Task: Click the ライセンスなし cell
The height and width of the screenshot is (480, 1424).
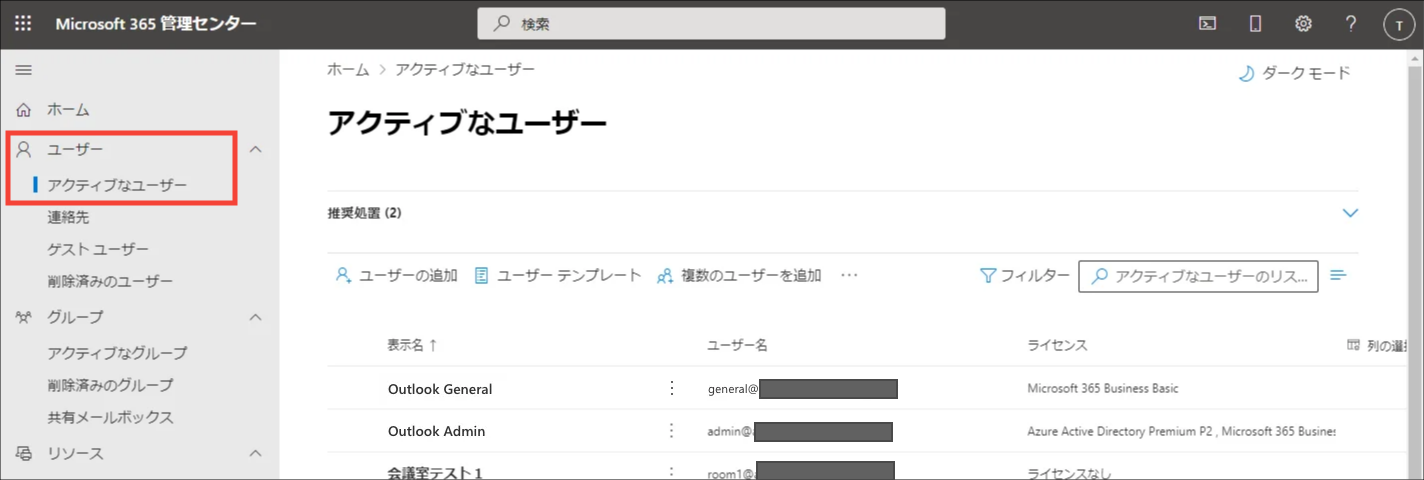Action: (x=1069, y=473)
